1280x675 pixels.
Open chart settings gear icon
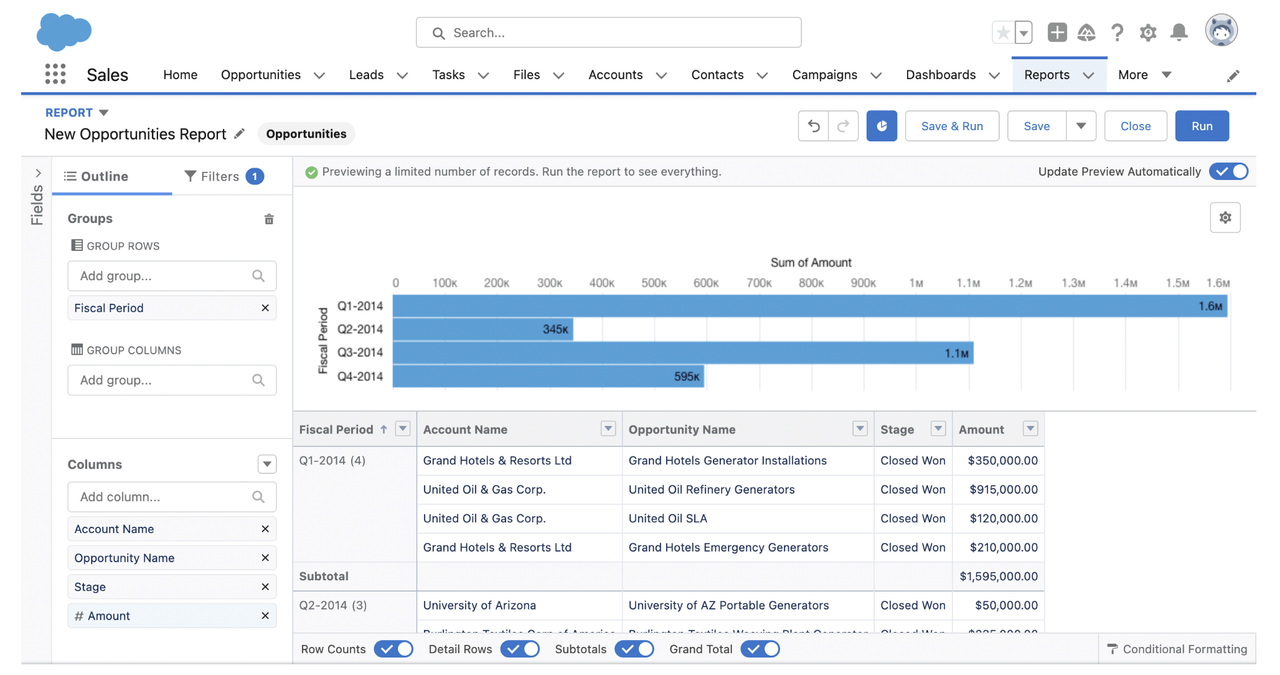coord(1225,218)
